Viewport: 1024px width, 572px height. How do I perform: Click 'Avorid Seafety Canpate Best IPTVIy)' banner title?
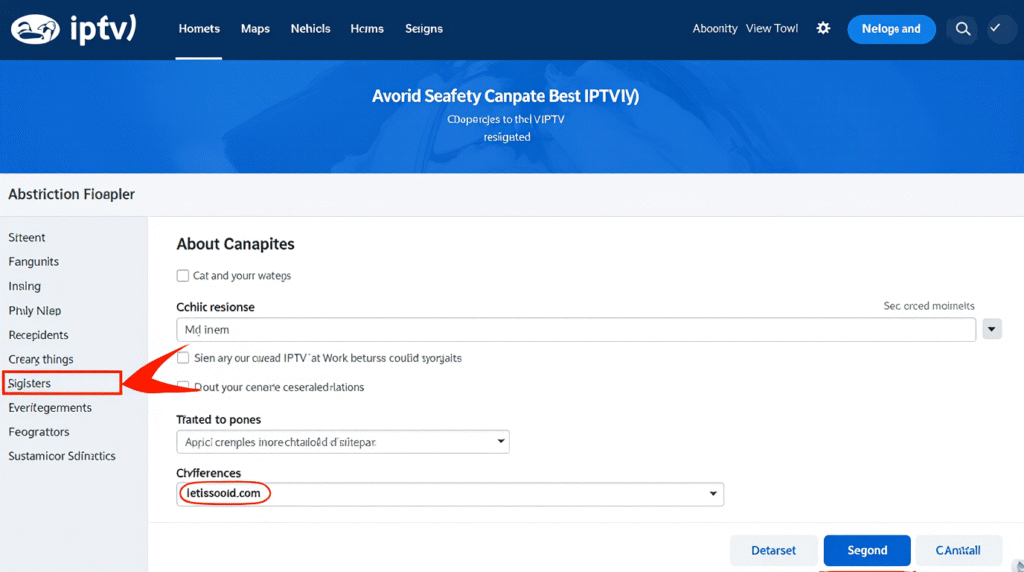(x=505, y=96)
